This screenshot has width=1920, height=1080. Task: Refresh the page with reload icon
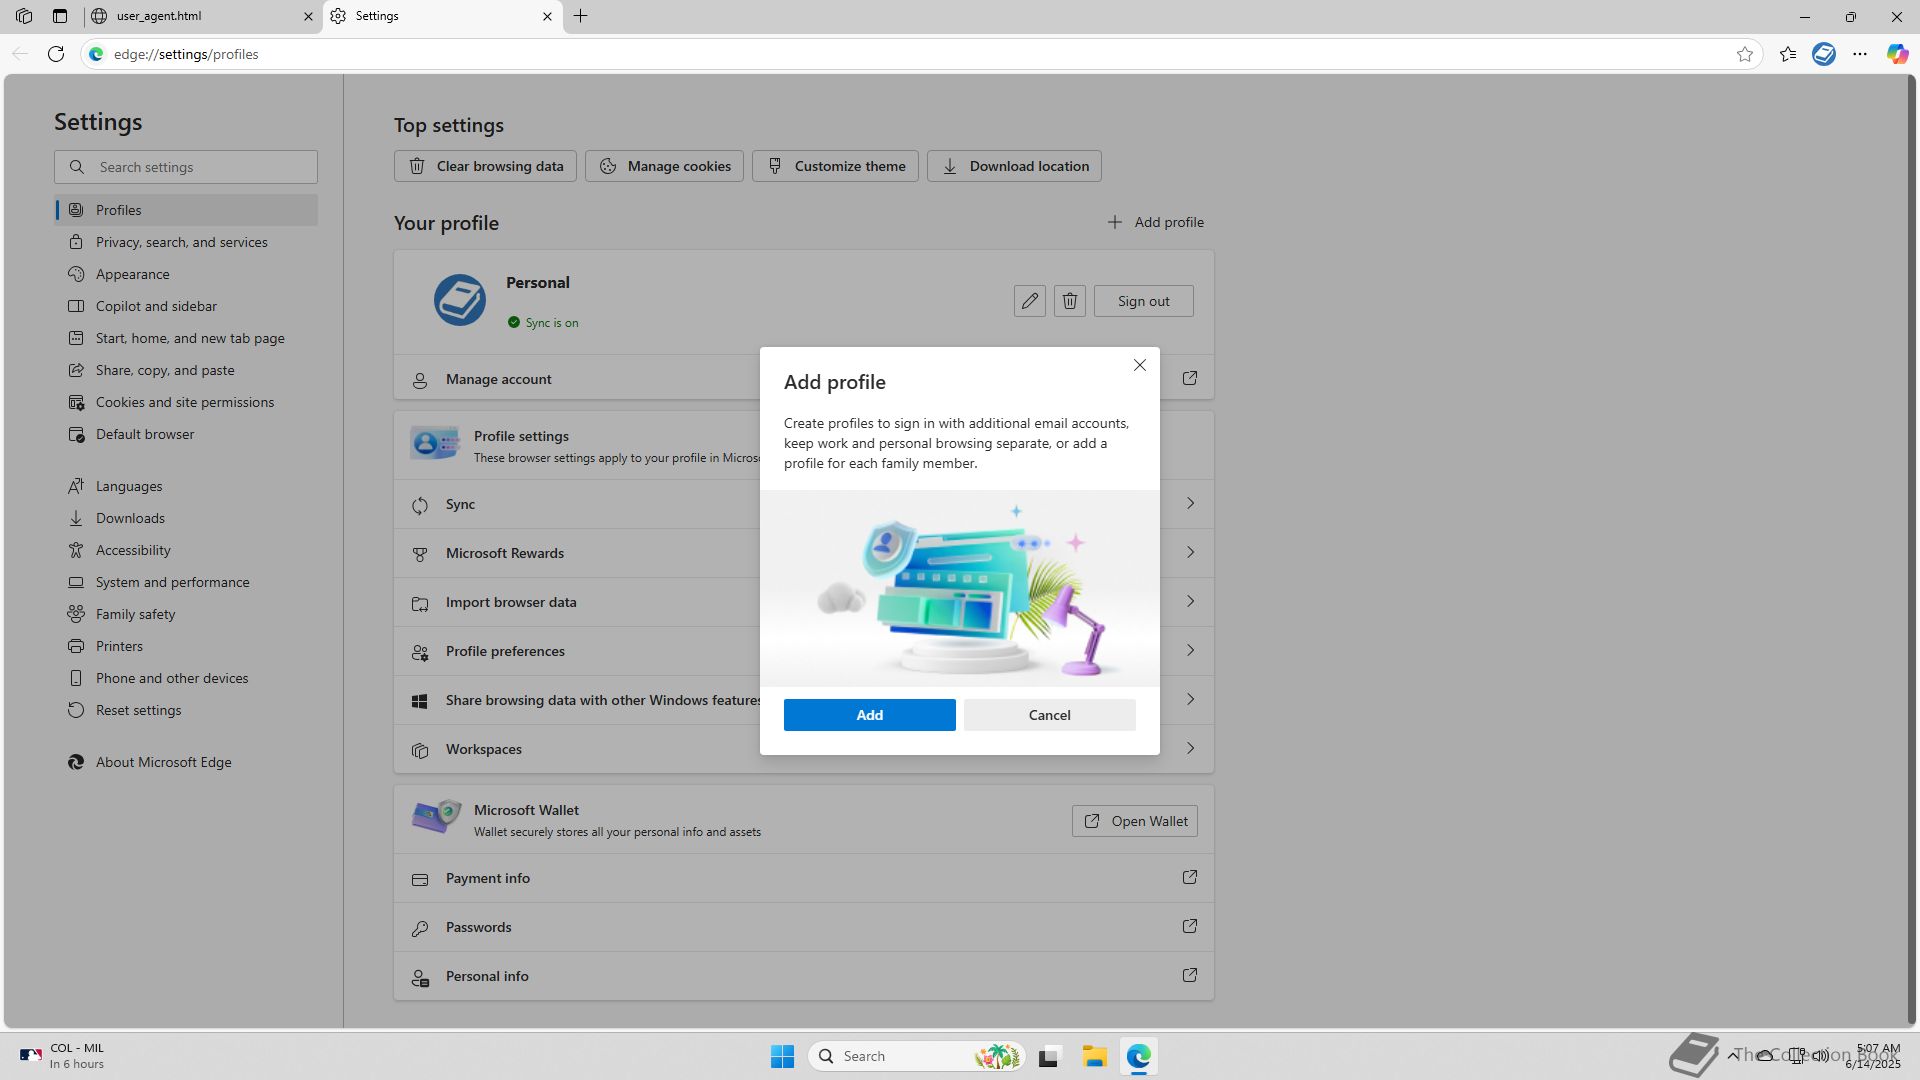click(56, 54)
